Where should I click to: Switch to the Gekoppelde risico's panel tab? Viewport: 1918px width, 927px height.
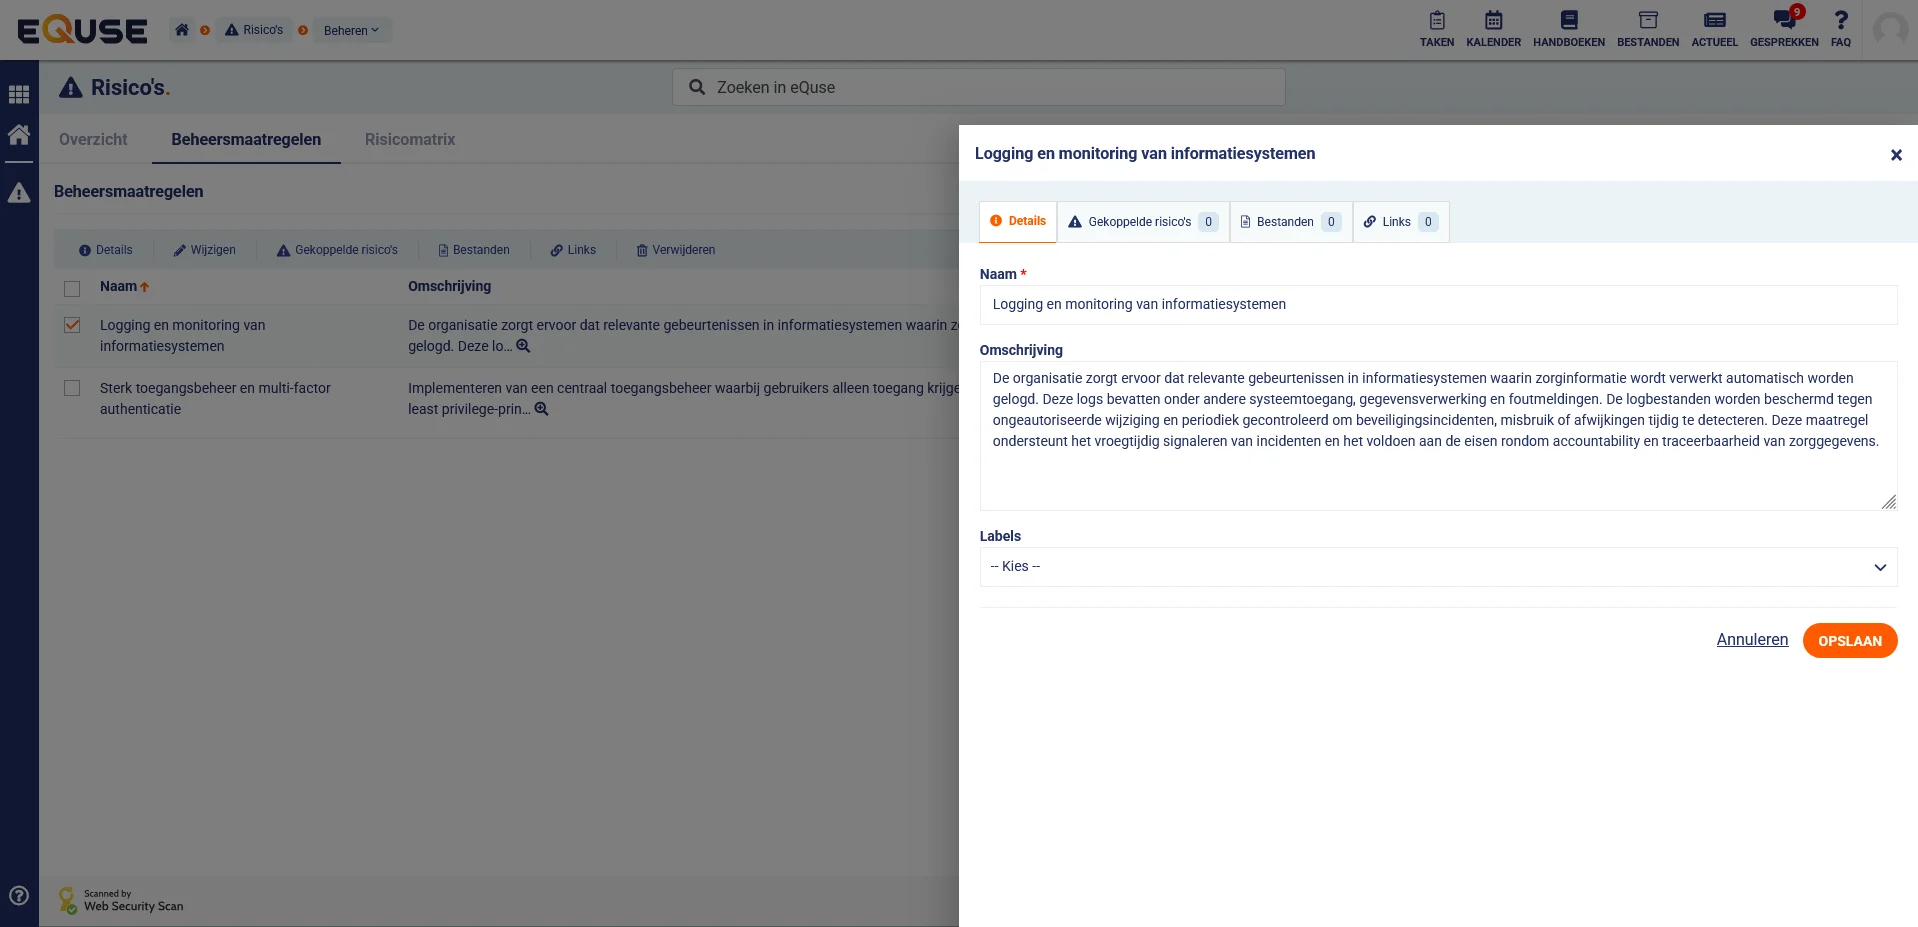tap(1142, 222)
